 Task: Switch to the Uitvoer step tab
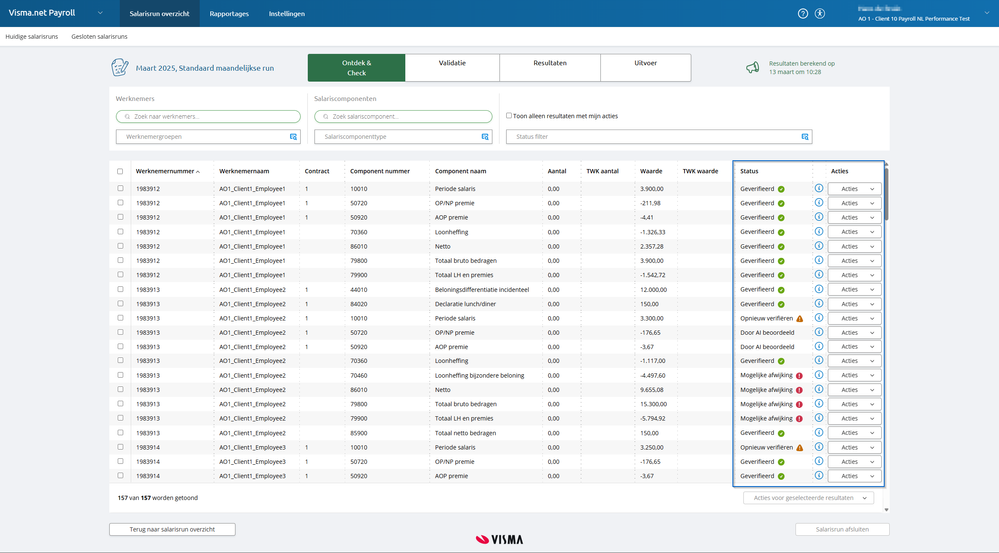pos(645,68)
